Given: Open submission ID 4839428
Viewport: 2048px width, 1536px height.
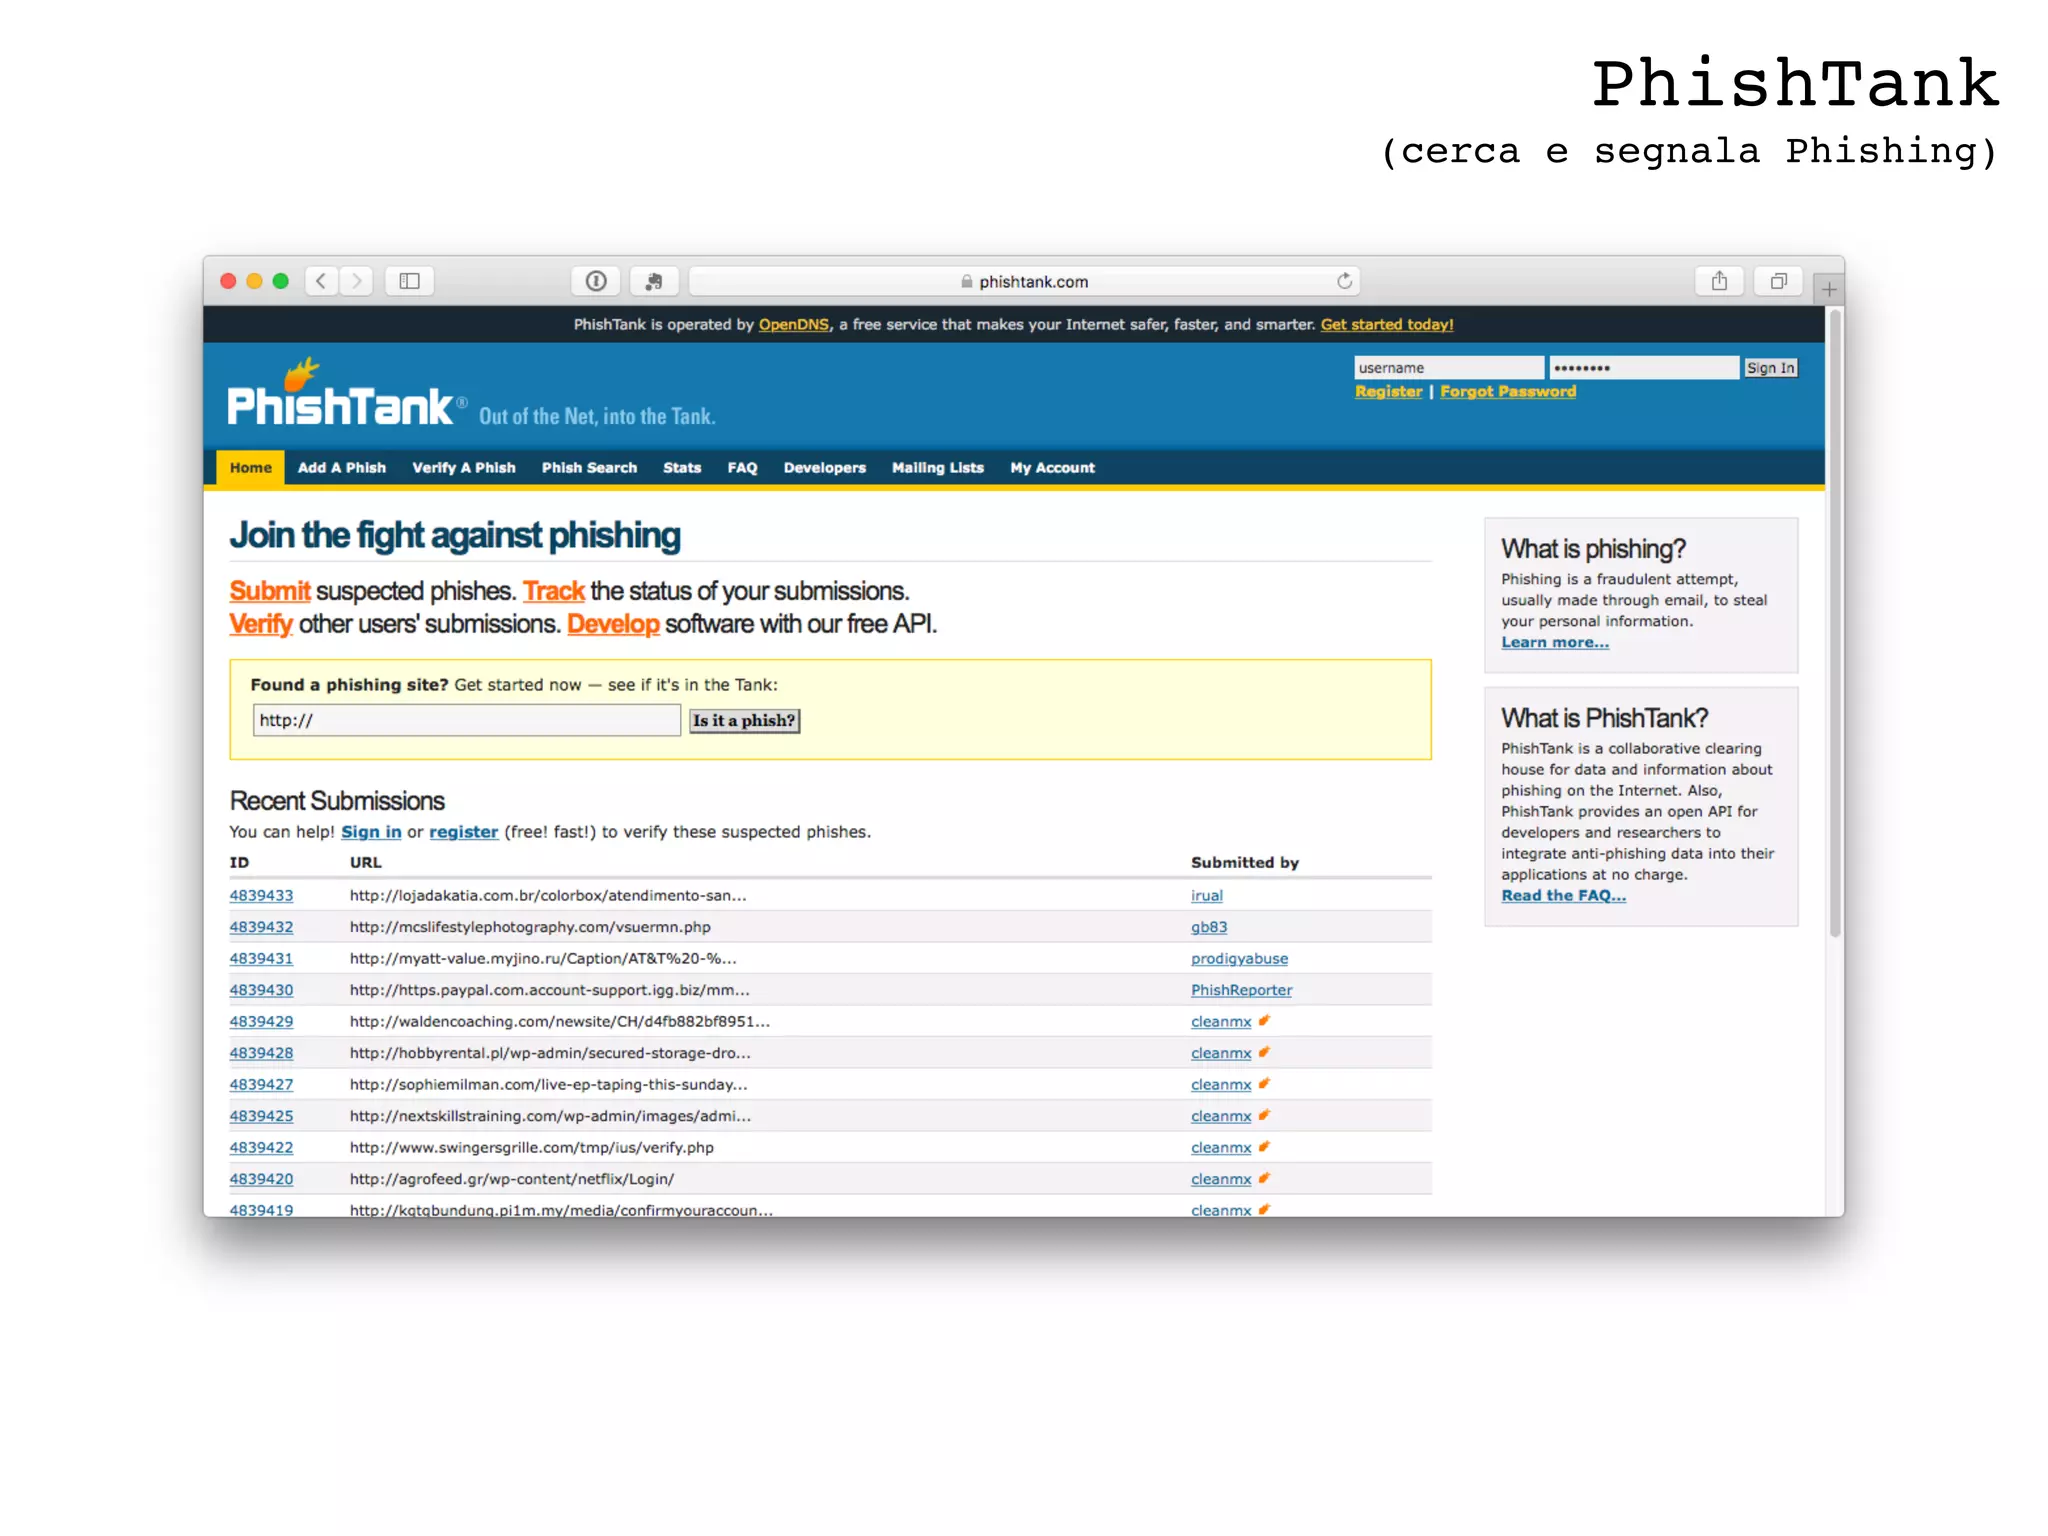Looking at the screenshot, I should pyautogui.click(x=261, y=1053).
